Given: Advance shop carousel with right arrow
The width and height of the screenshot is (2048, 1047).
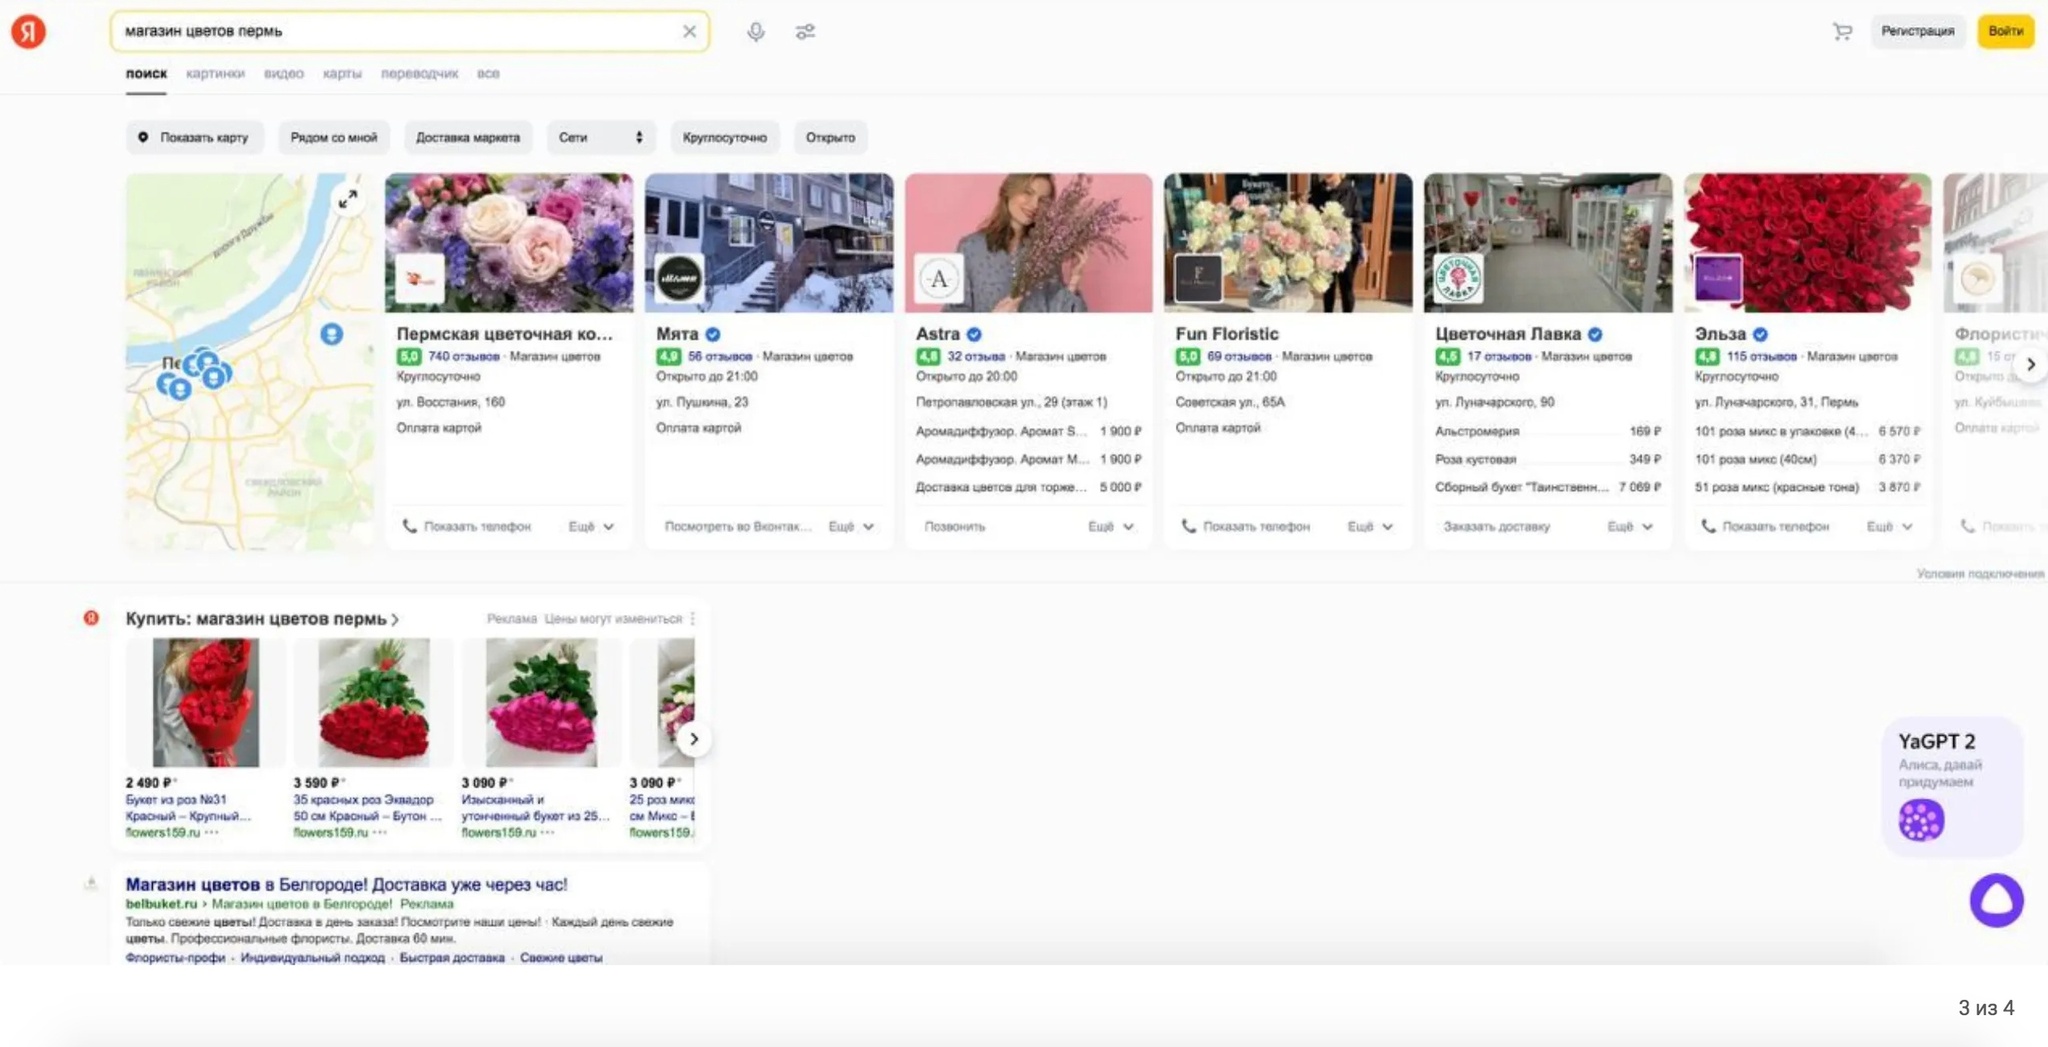Looking at the screenshot, I should point(2030,364).
